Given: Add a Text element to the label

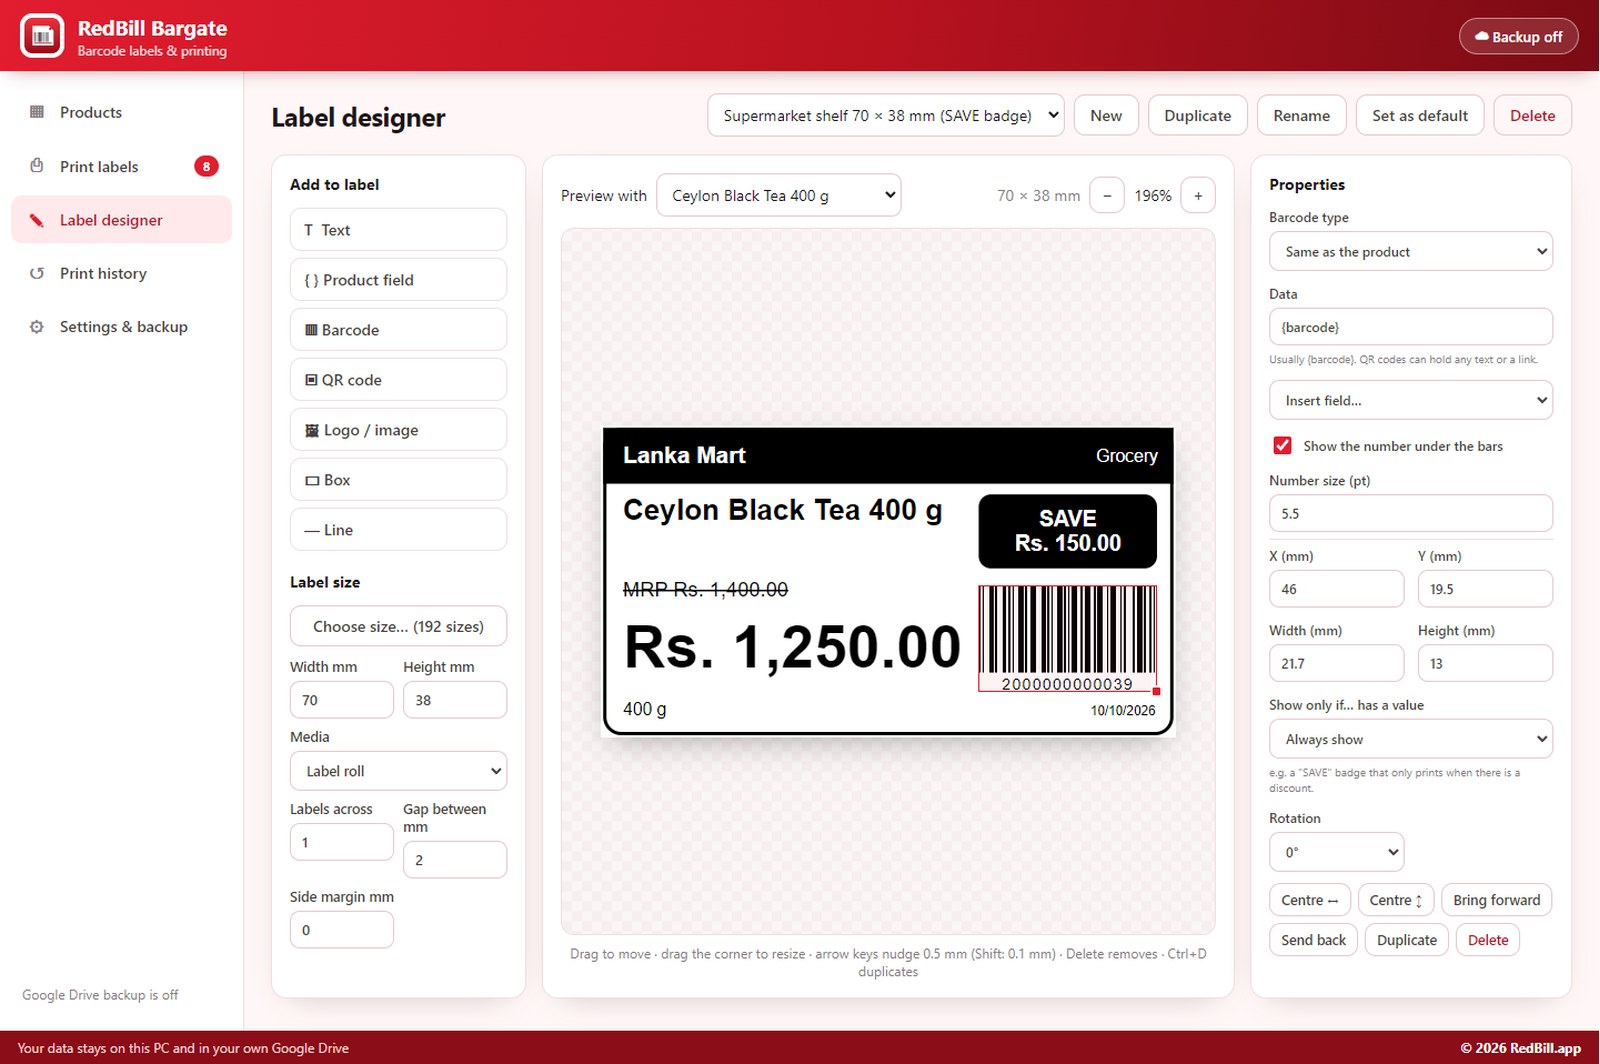Looking at the screenshot, I should tap(398, 230).
